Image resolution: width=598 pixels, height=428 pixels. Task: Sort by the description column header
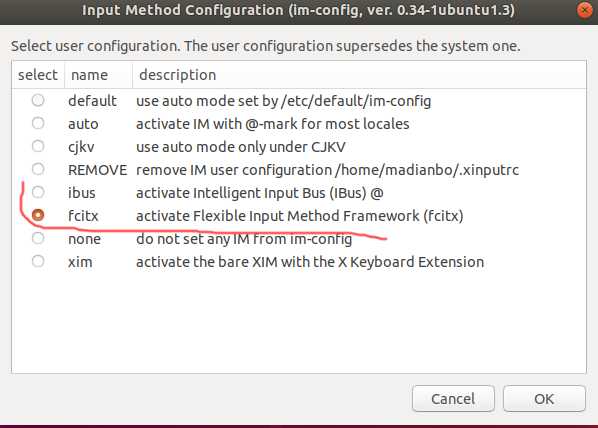pos(359,75)
